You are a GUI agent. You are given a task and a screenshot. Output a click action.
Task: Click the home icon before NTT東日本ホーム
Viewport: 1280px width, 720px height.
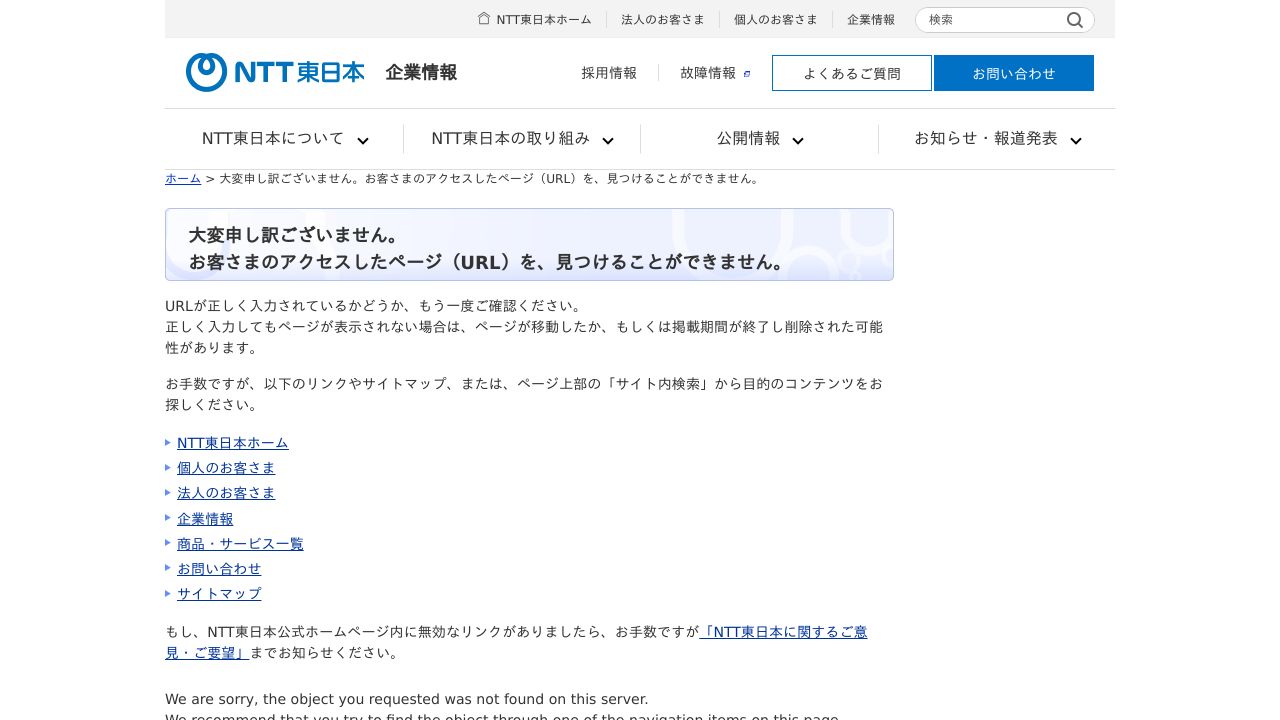coord(483,19)
